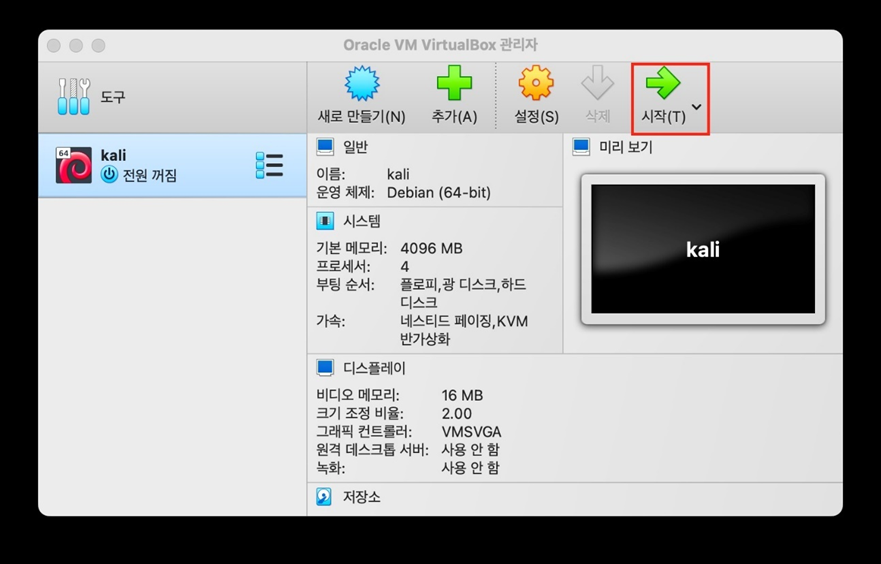Click the 4096 MB memory value
Screen dimensions: 881x564
(432, 248)
